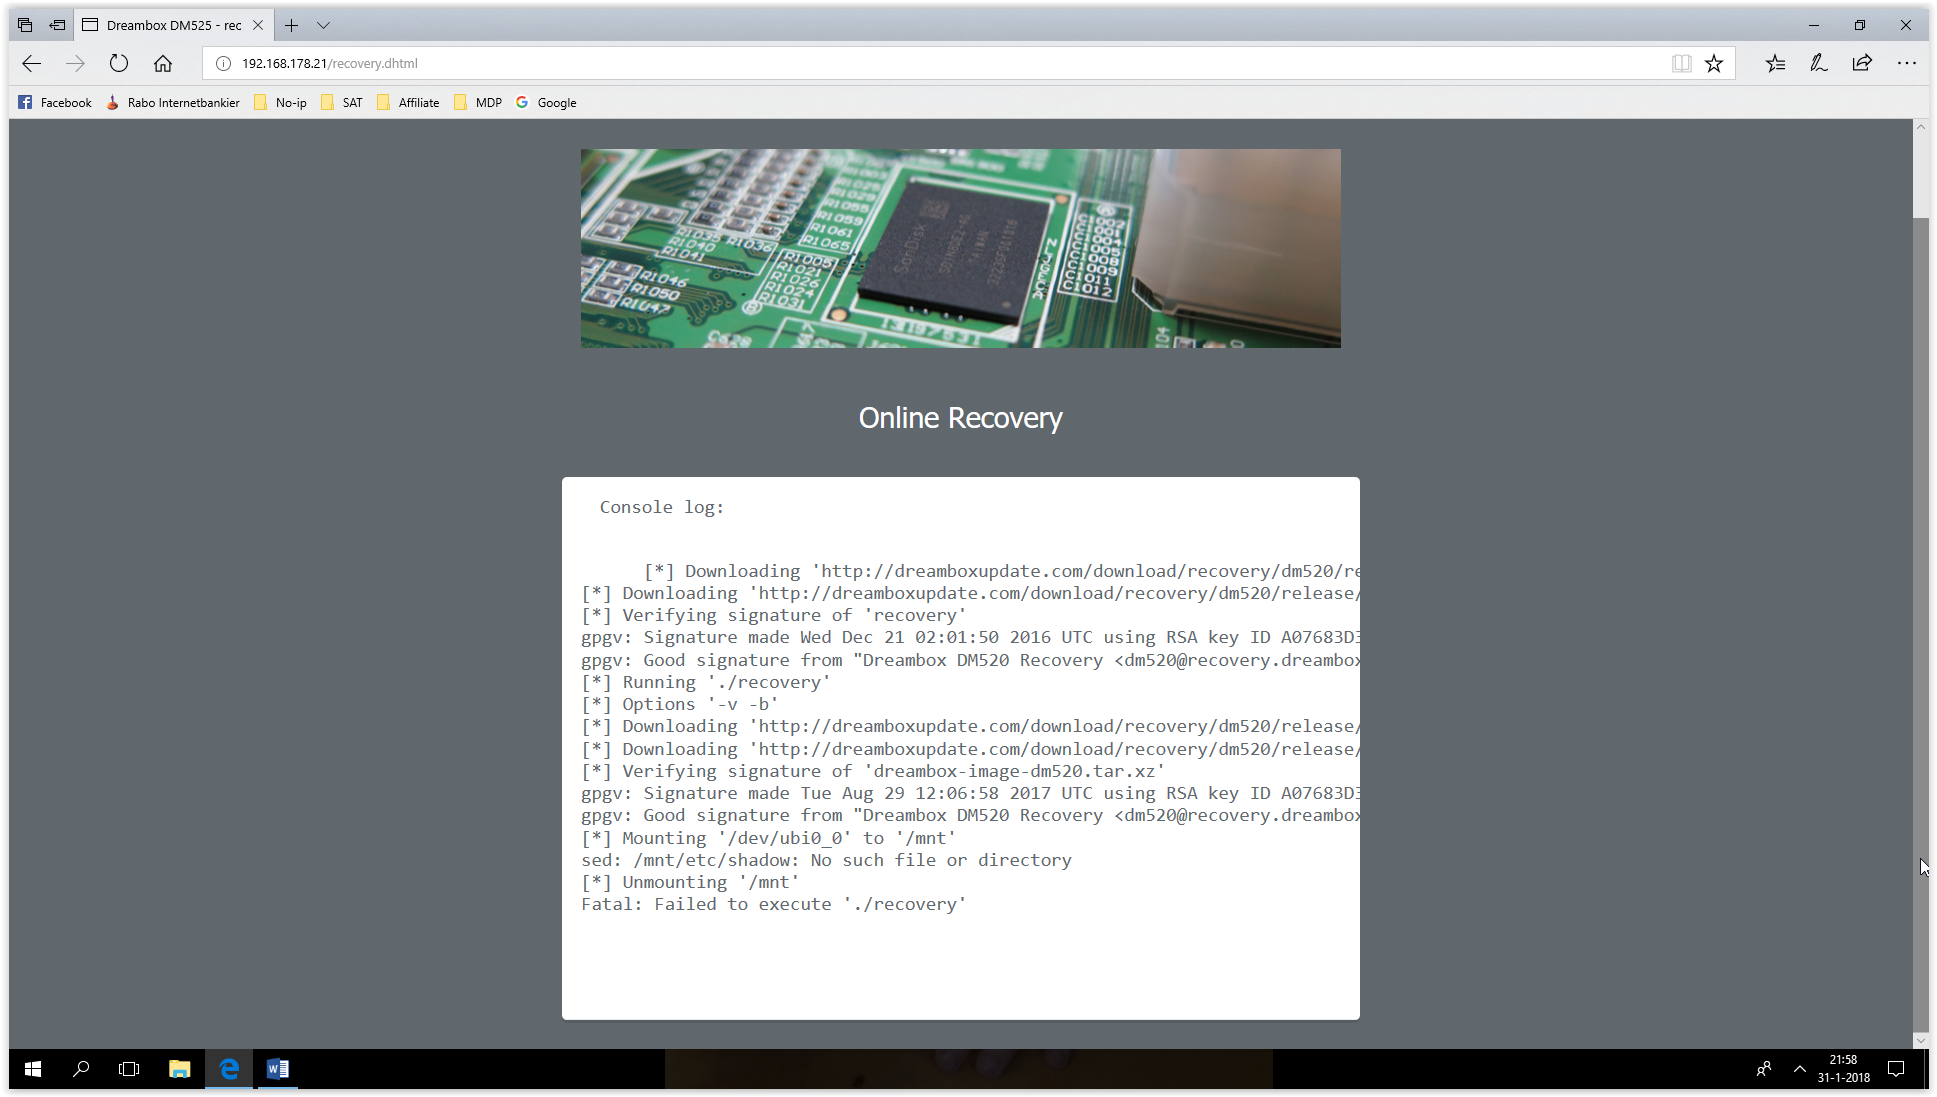Screen dimensions: 1937x1097
Task: Expand hidden system tray icons
Action: 1799,1069
